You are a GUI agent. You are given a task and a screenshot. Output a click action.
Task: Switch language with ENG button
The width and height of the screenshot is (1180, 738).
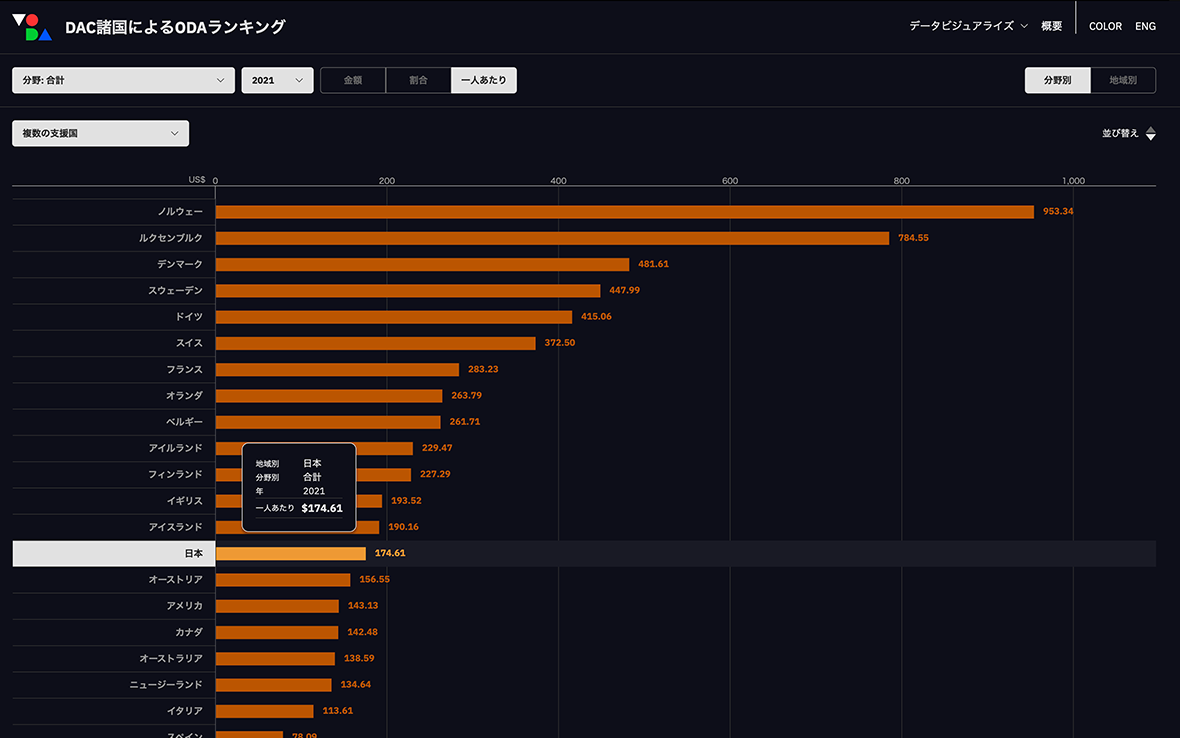pos(1145,26)
